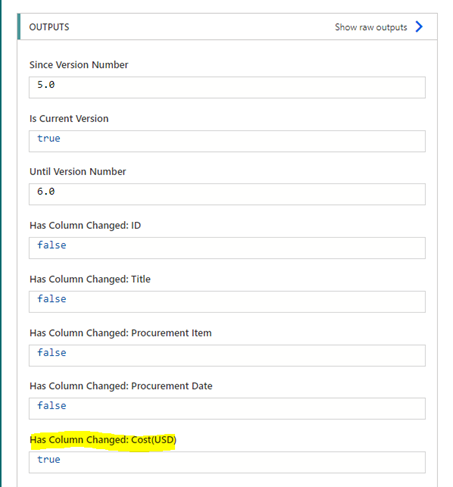
Task: Click the Has Column Changed: ID label
Action: [85, 226]
